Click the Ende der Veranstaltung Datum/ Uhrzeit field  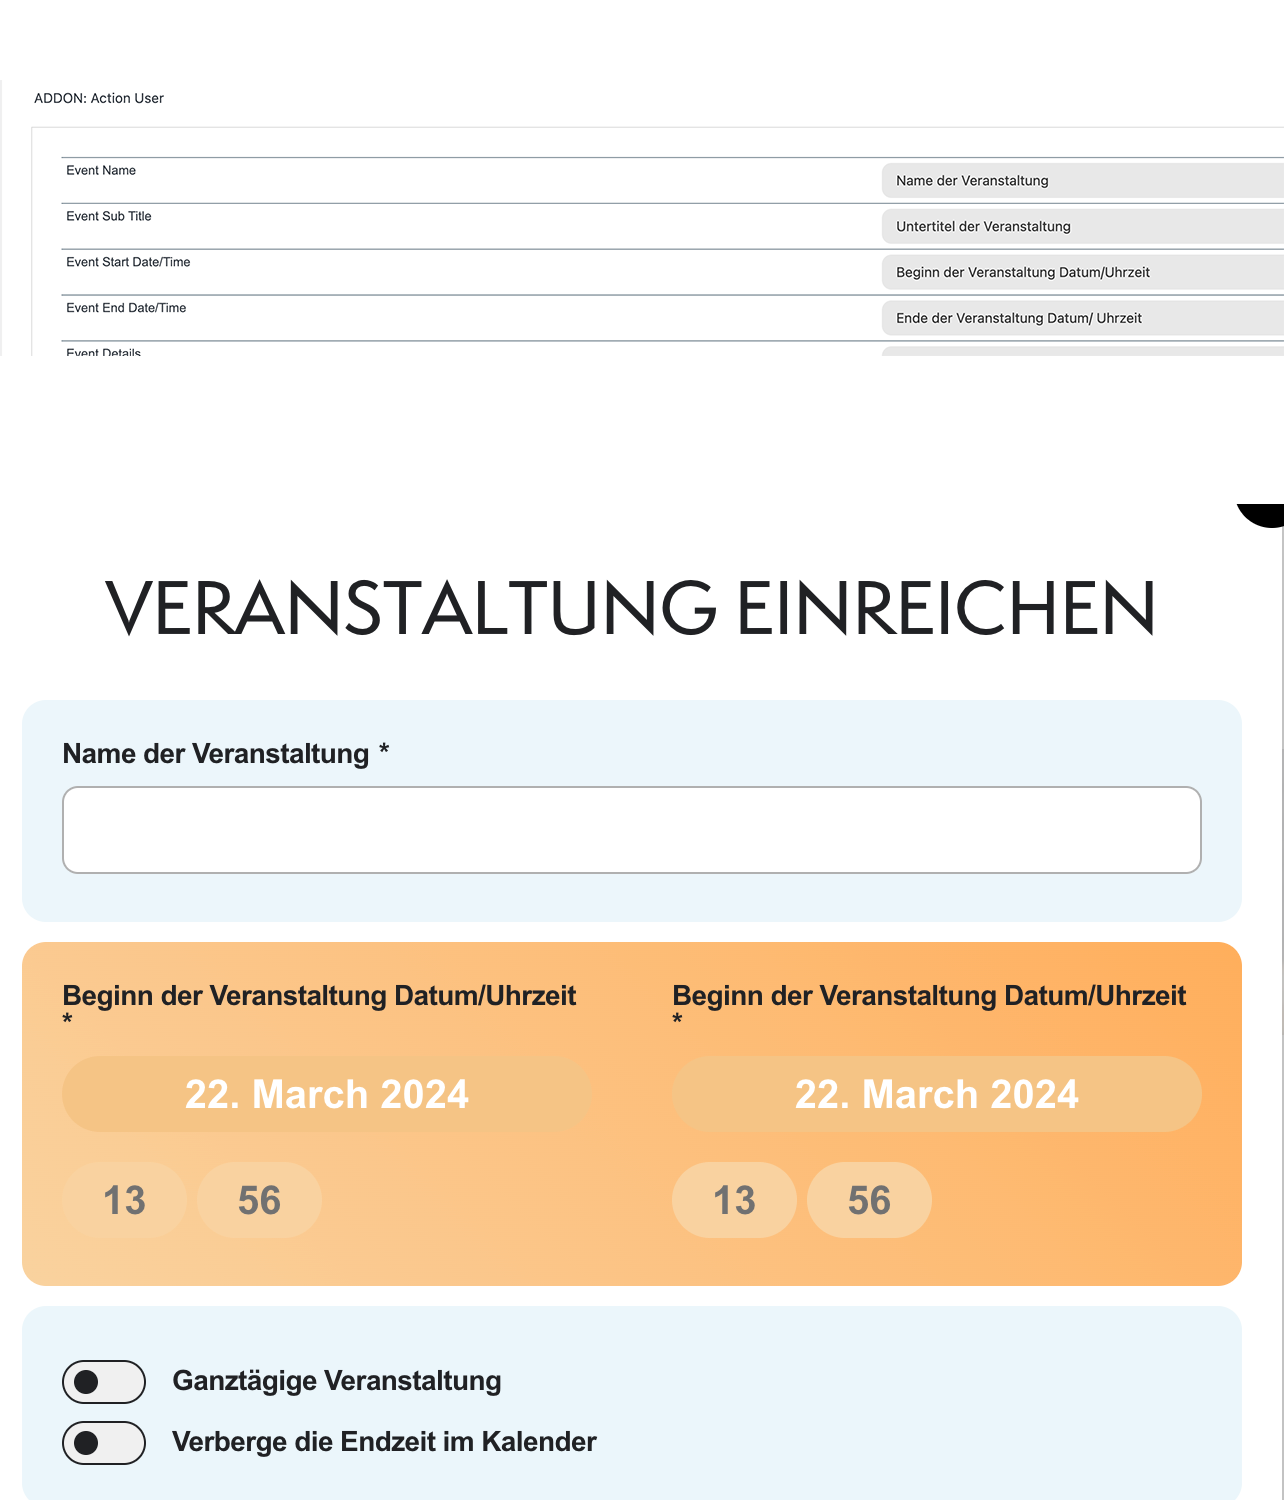(x=1083, y=318)
